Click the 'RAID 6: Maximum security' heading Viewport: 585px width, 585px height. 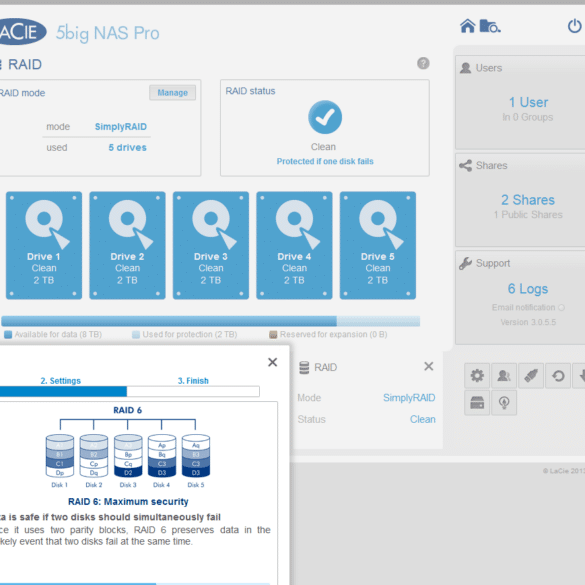click(x=128, y=502)
